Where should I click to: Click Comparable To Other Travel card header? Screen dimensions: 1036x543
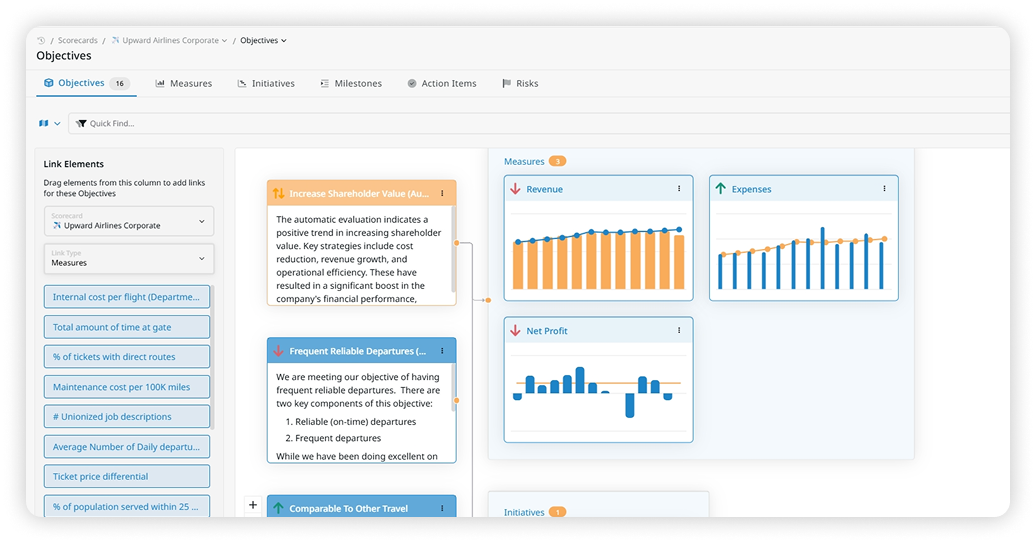(x=361, y=507)
